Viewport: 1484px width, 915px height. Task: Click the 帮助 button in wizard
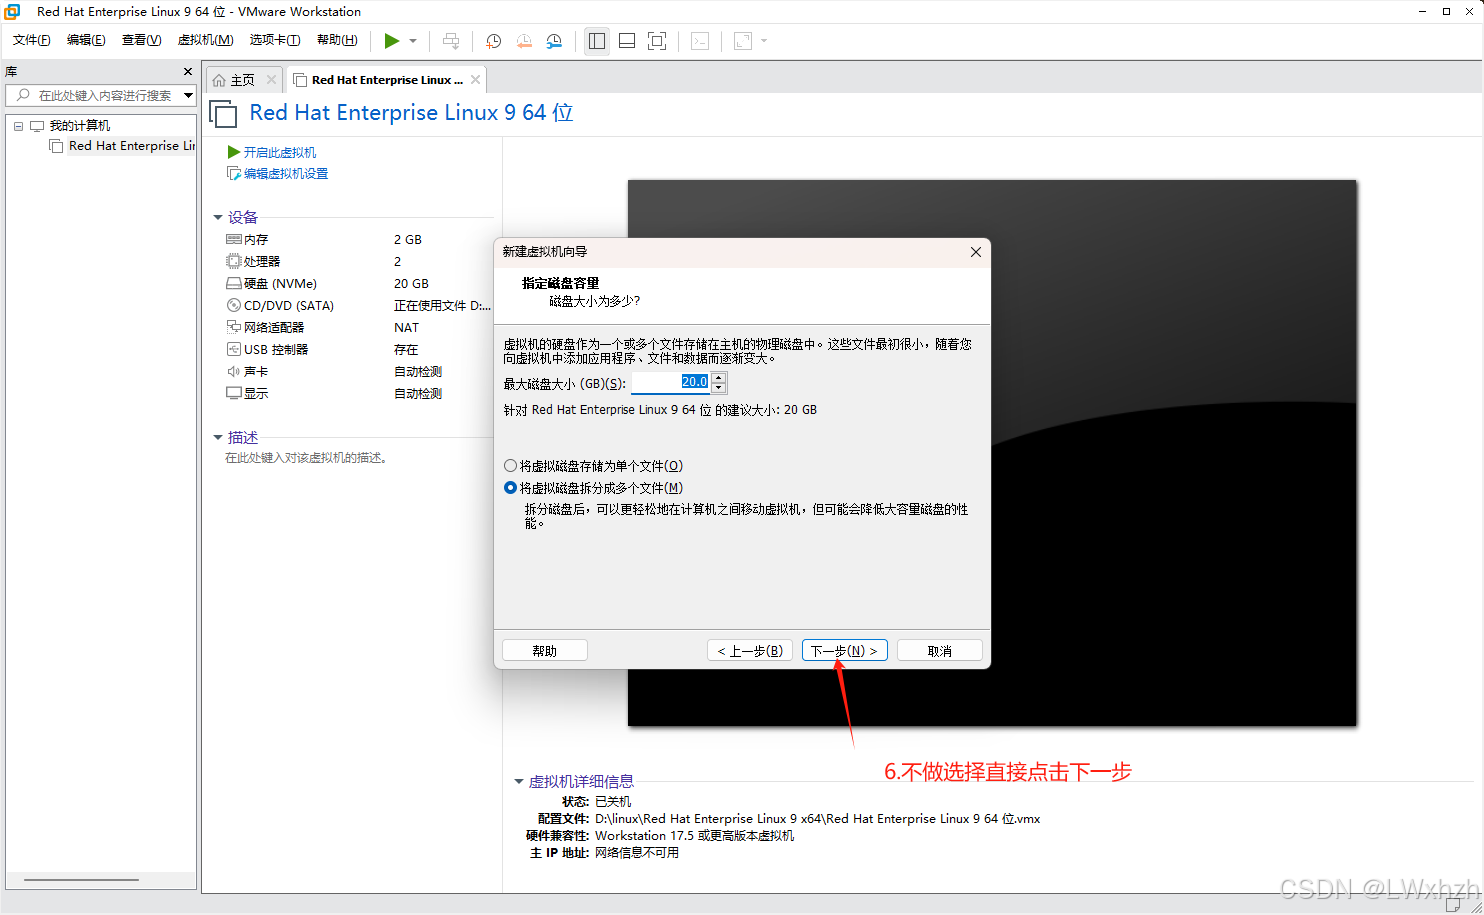click(x=545, y=651)
